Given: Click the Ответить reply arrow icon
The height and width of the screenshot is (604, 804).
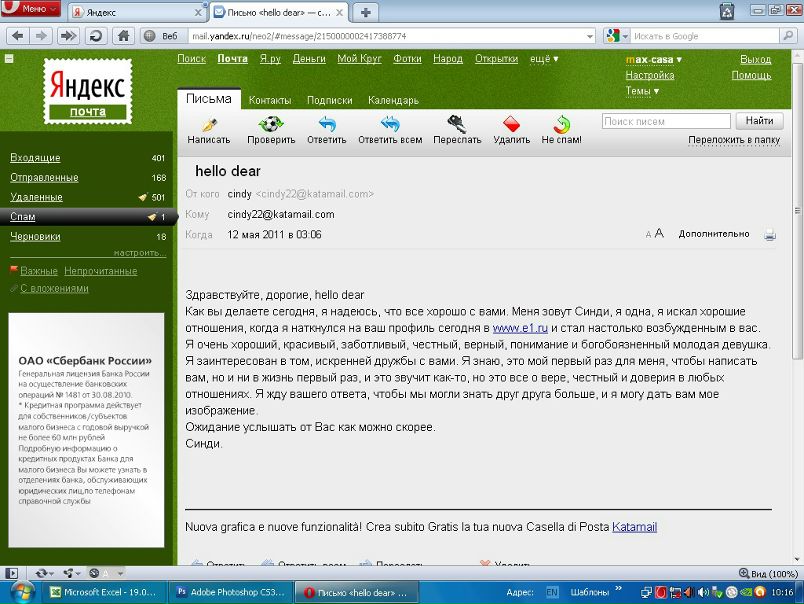Looking at the screenshot, I should click(327, 125).
